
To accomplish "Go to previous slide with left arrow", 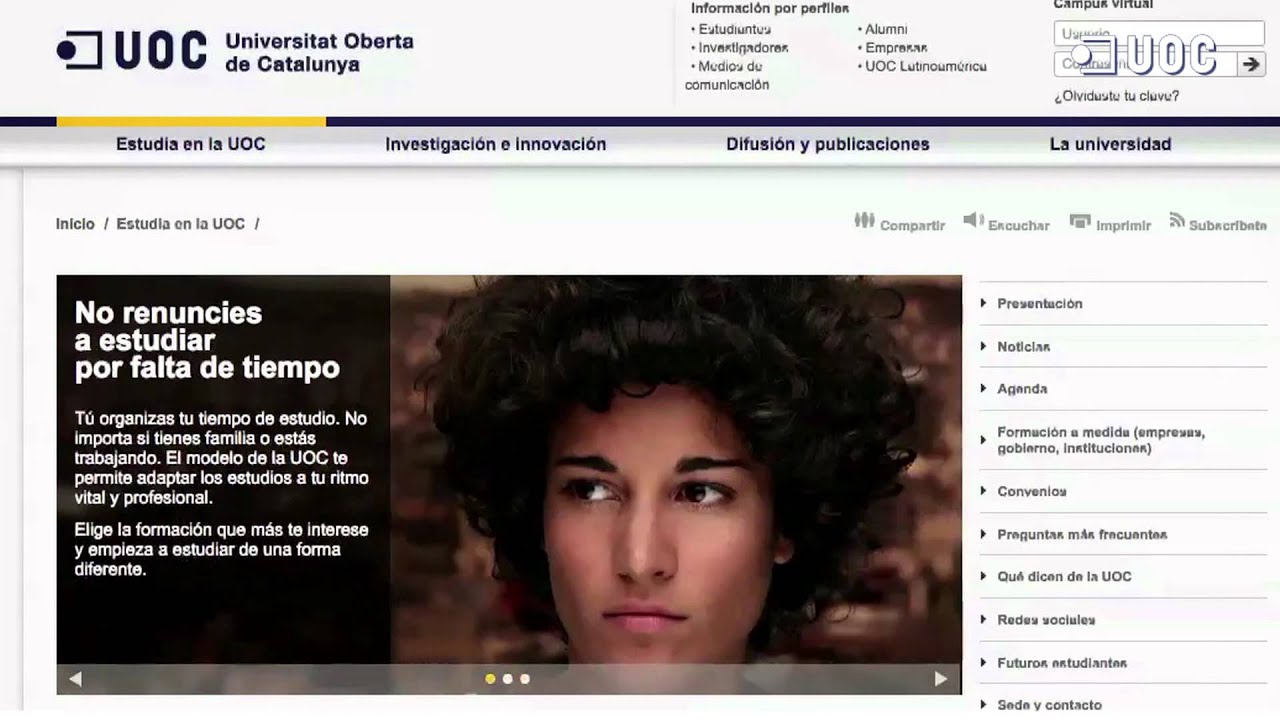I will point(75,679).
